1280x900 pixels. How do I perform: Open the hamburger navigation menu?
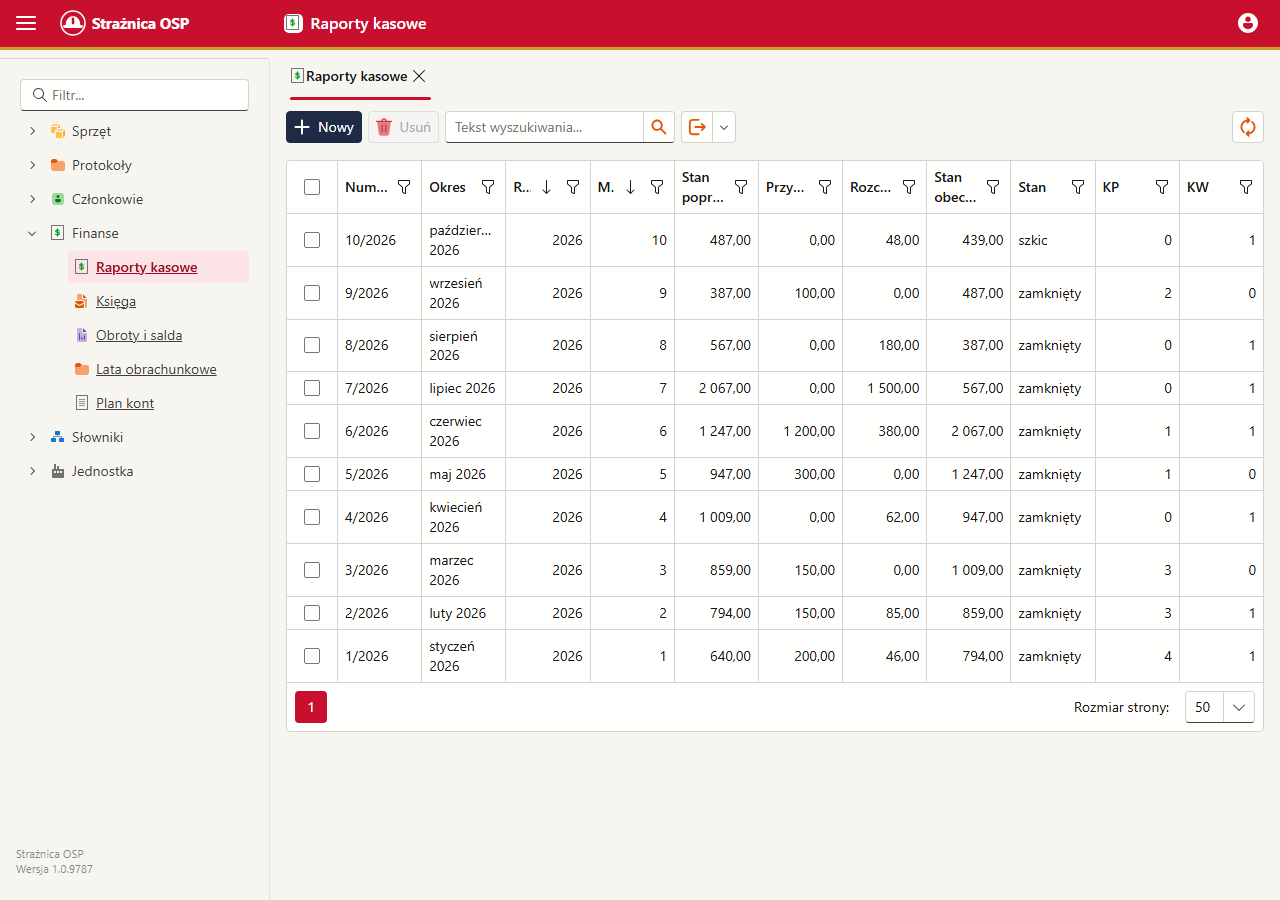[26, 23]
